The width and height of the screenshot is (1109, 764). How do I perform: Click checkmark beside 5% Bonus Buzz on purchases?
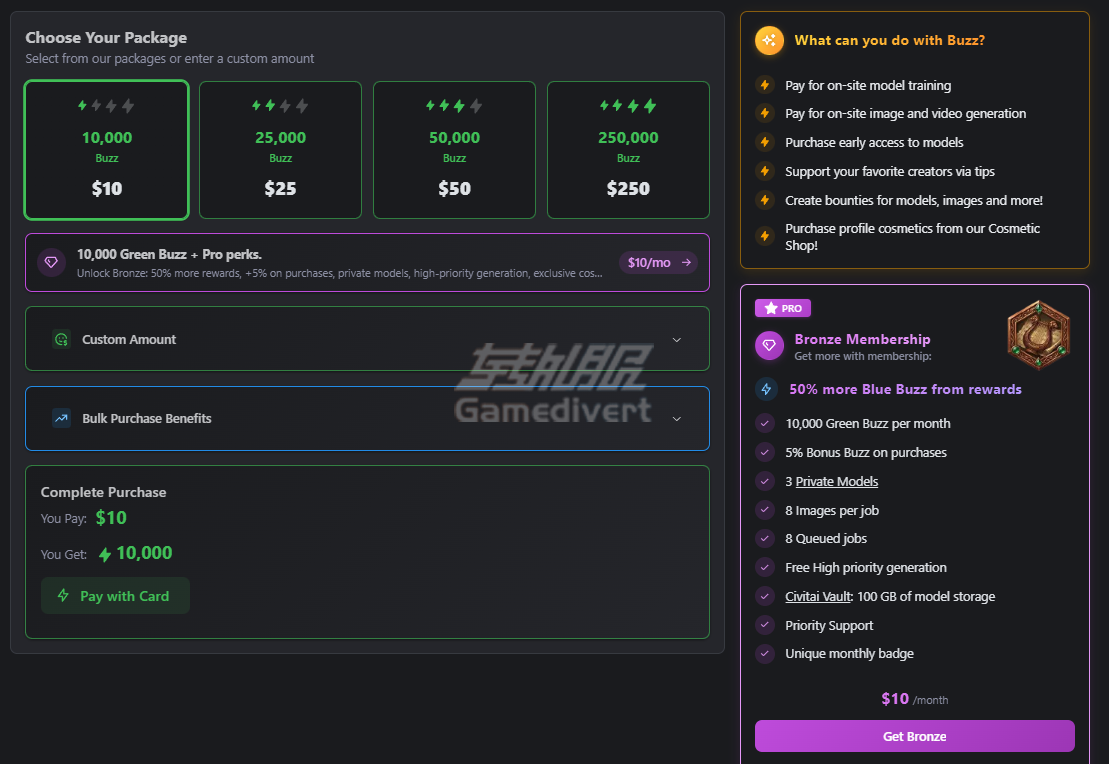(x=765, y=452)
